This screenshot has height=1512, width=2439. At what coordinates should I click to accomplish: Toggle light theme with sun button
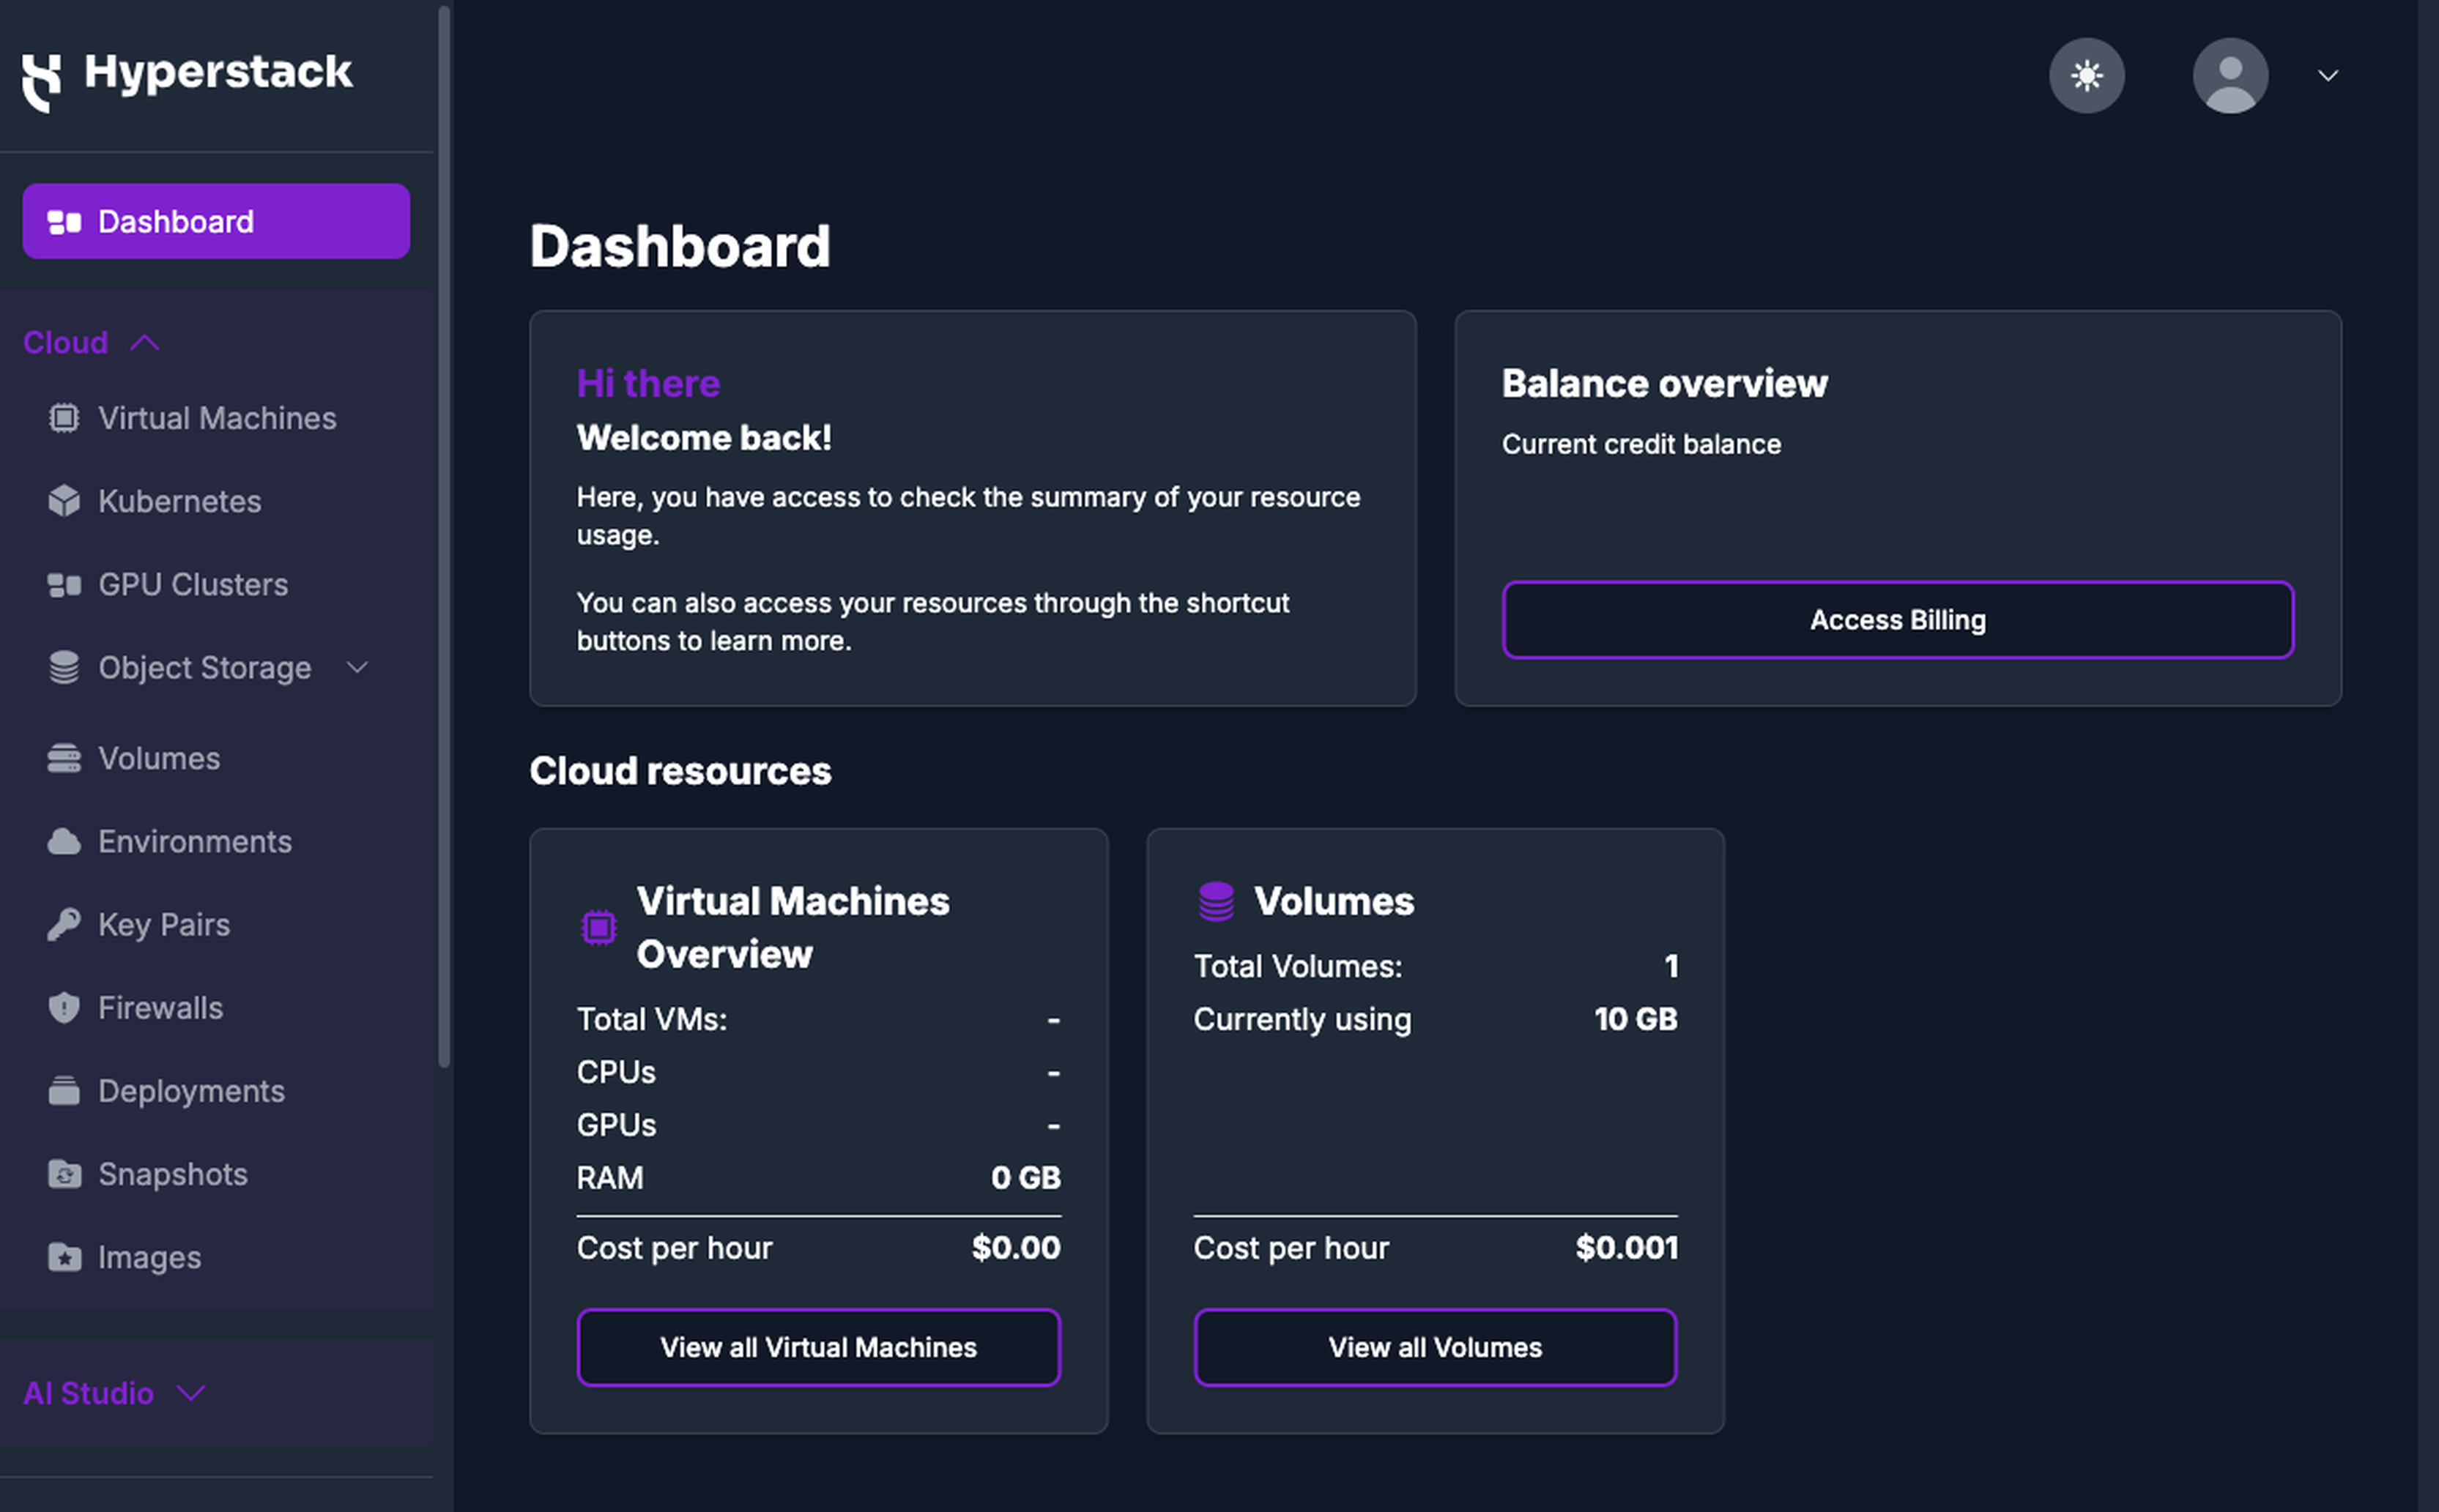(x=2086, y=76)
